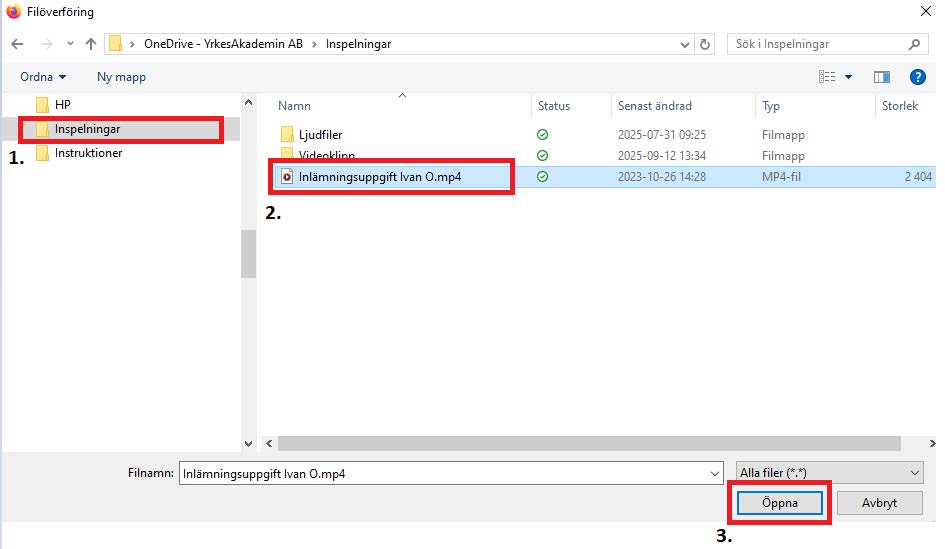The height and width of the screenshot is (549, 945).
Task: Select Inlämningsuppgift Ivan O.mp4 file
Action: 380,177
